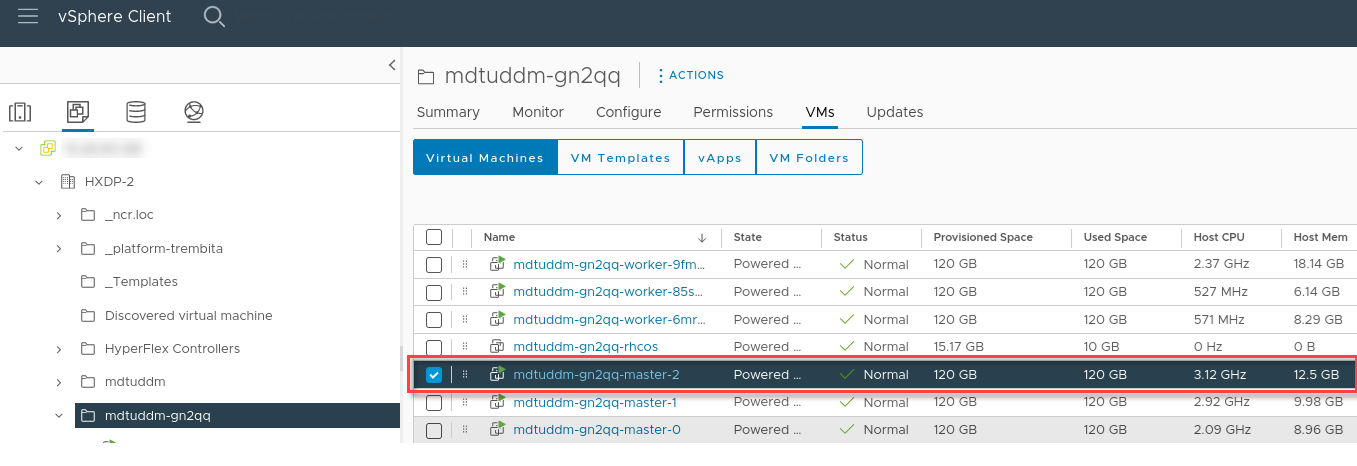Open the hamburger main menu

pos(28,16)
